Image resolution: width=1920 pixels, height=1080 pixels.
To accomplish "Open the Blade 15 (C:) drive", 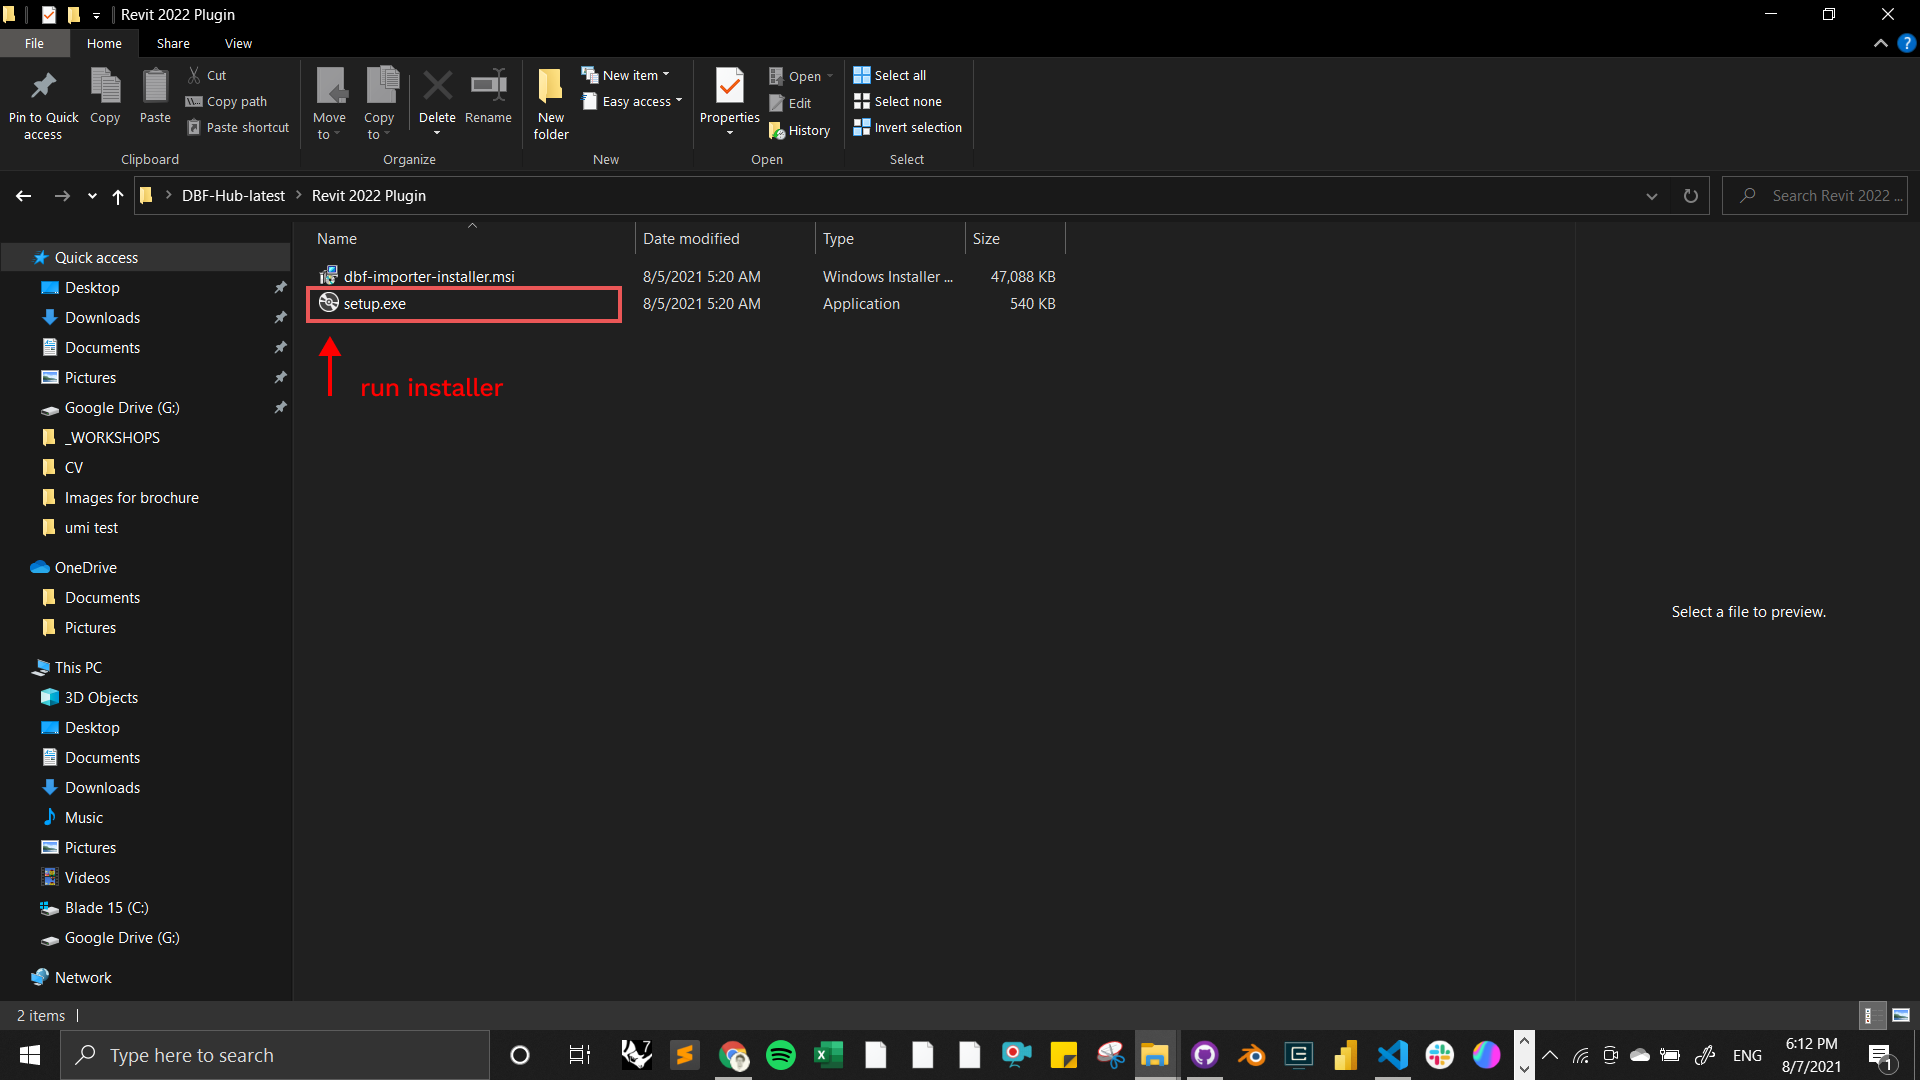I will [x=106, y=907].
